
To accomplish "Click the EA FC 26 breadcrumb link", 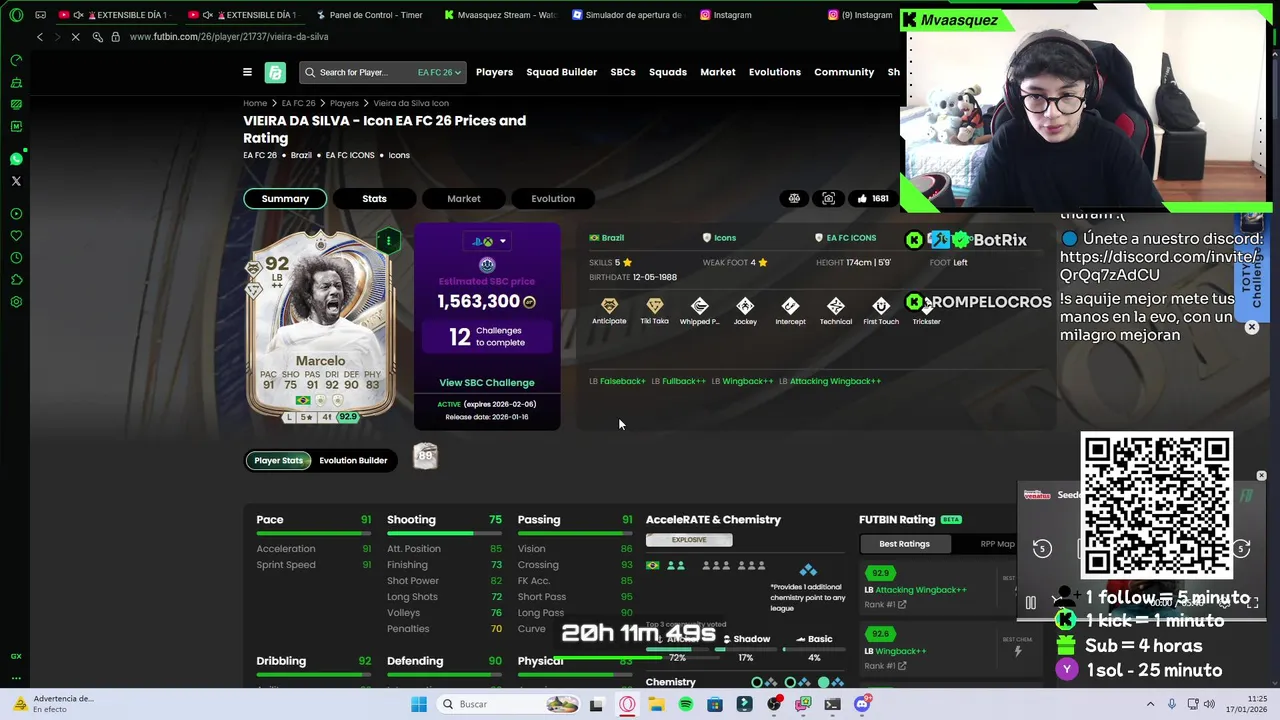I will (x=298, y=103).
